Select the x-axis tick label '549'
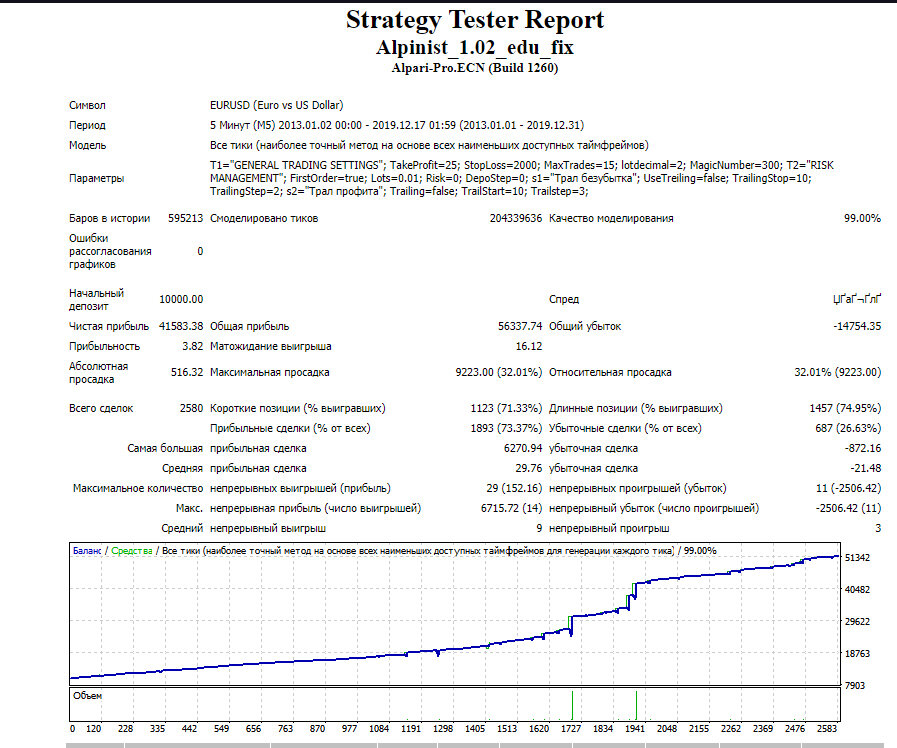 221,729
